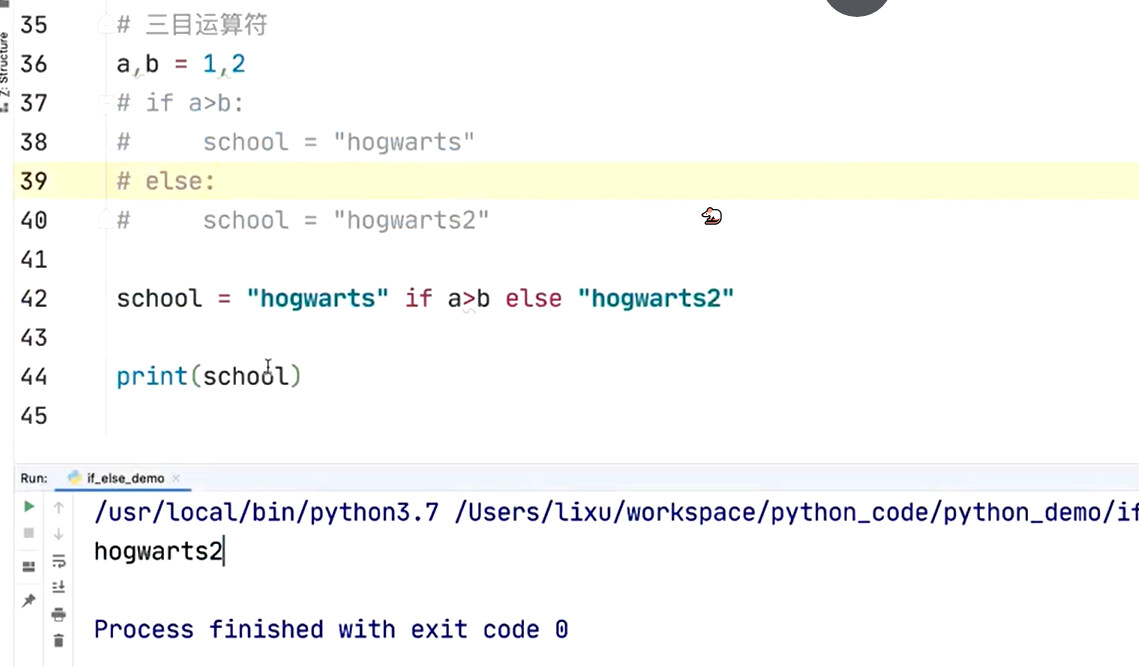1139x667 pixels.
Task: Click the string "hogwarts" on line 42
Action: click(x=317, y=299)
